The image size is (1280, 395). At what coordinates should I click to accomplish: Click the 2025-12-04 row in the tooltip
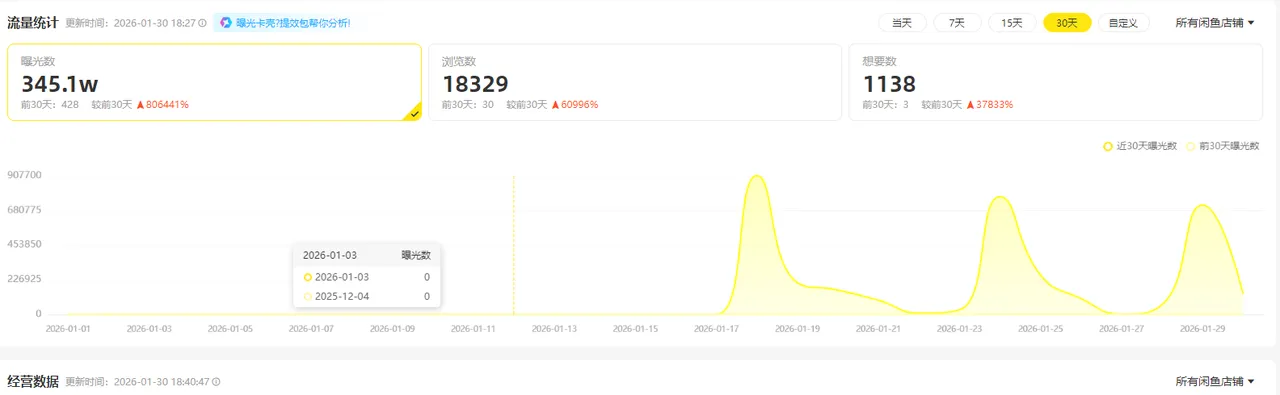[x=367, y=296]
